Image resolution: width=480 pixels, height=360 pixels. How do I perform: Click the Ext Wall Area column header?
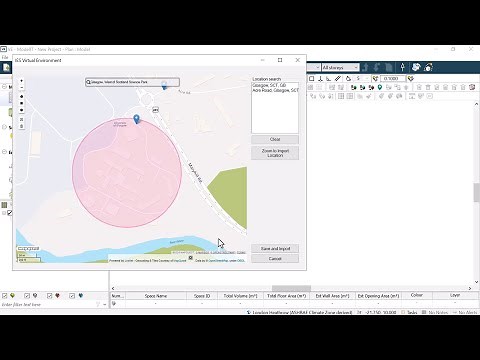[332, 296]
